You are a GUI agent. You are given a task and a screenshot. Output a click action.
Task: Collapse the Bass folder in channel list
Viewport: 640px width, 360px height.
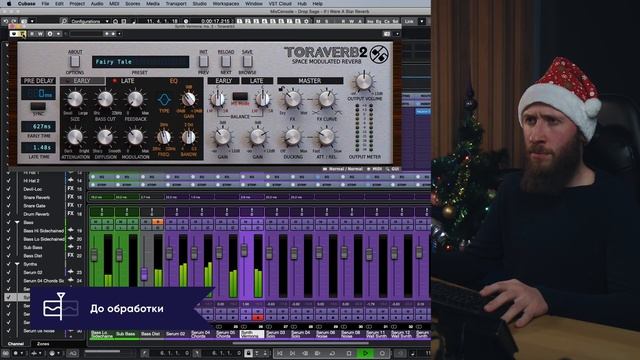[17, 222]
